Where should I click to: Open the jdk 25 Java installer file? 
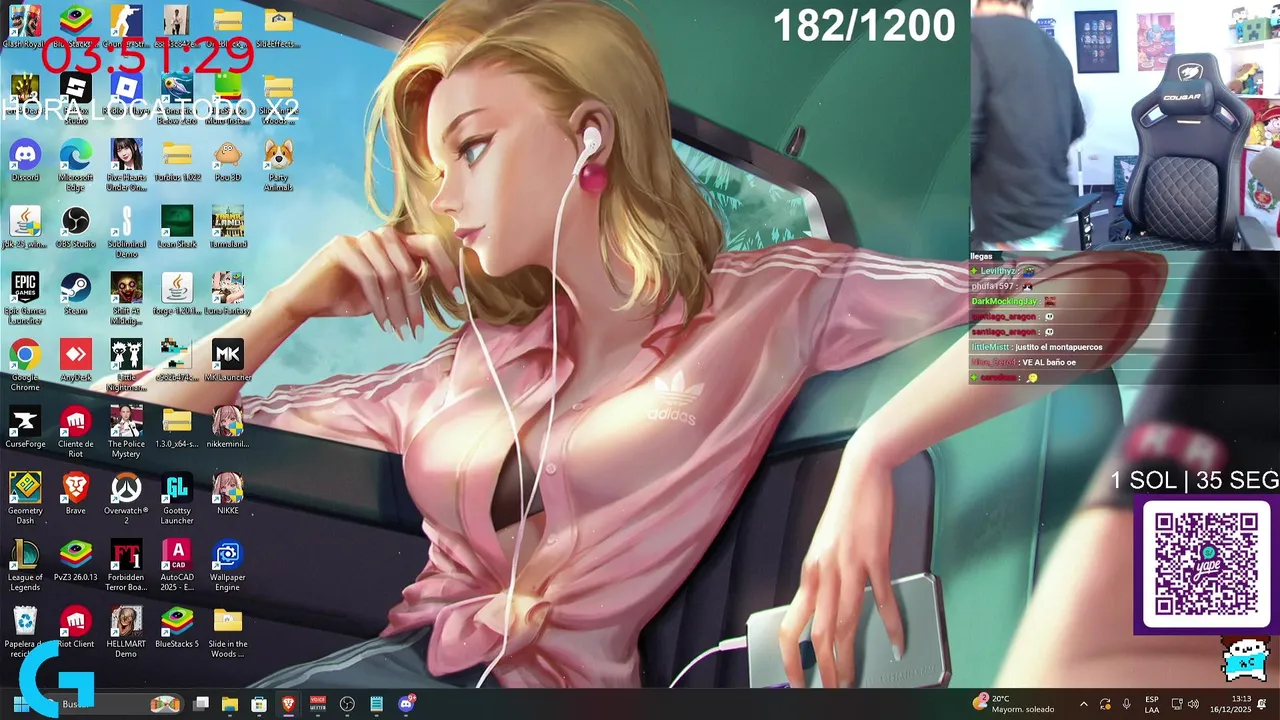pyautogui.click(x=25, y=227)
